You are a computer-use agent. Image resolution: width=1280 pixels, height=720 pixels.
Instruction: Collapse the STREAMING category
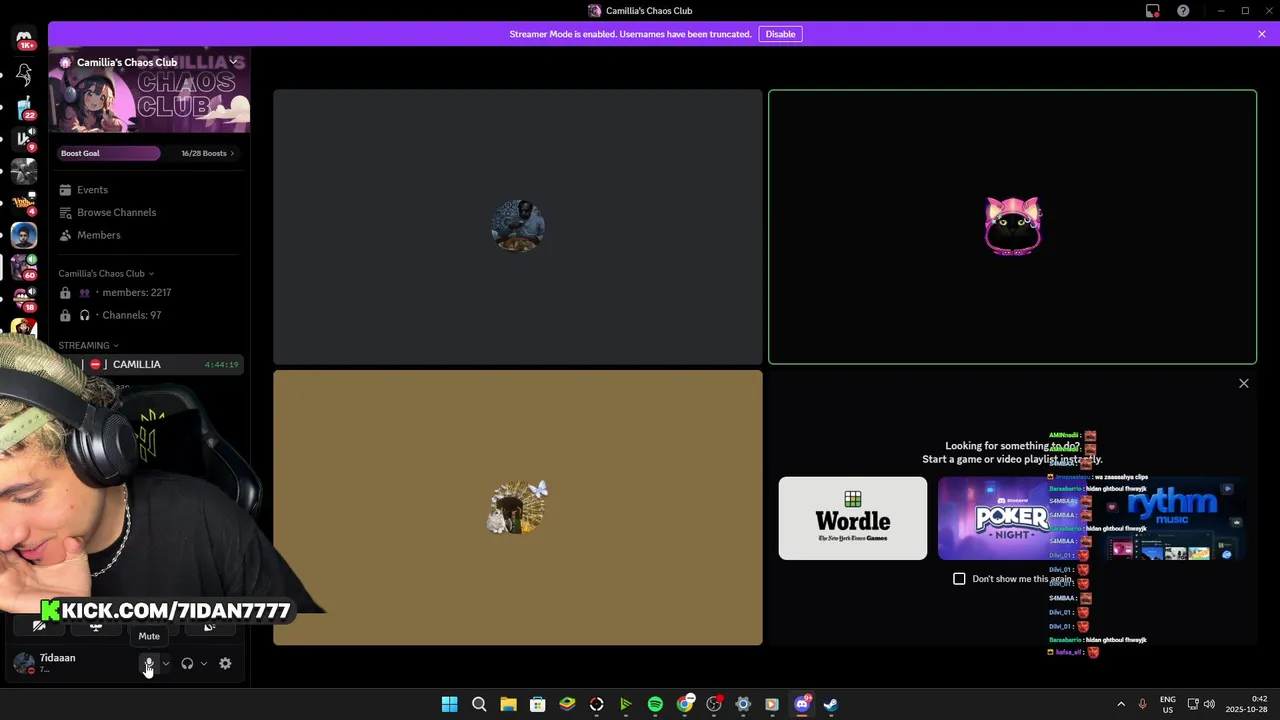tap(88, 345)
